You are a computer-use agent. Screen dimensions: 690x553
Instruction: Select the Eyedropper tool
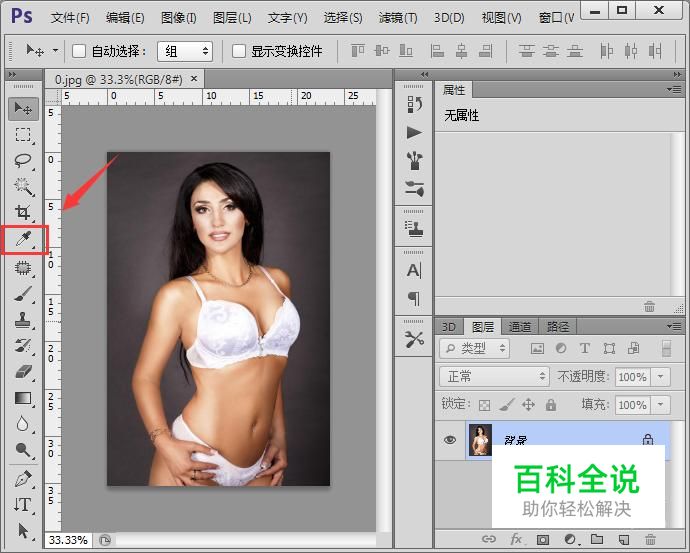23,240
